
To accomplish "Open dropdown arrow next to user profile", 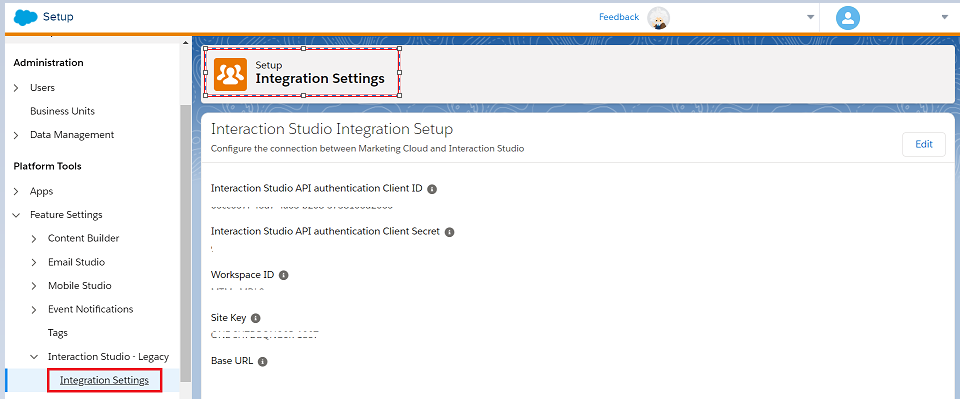I will tap(944, 17).
